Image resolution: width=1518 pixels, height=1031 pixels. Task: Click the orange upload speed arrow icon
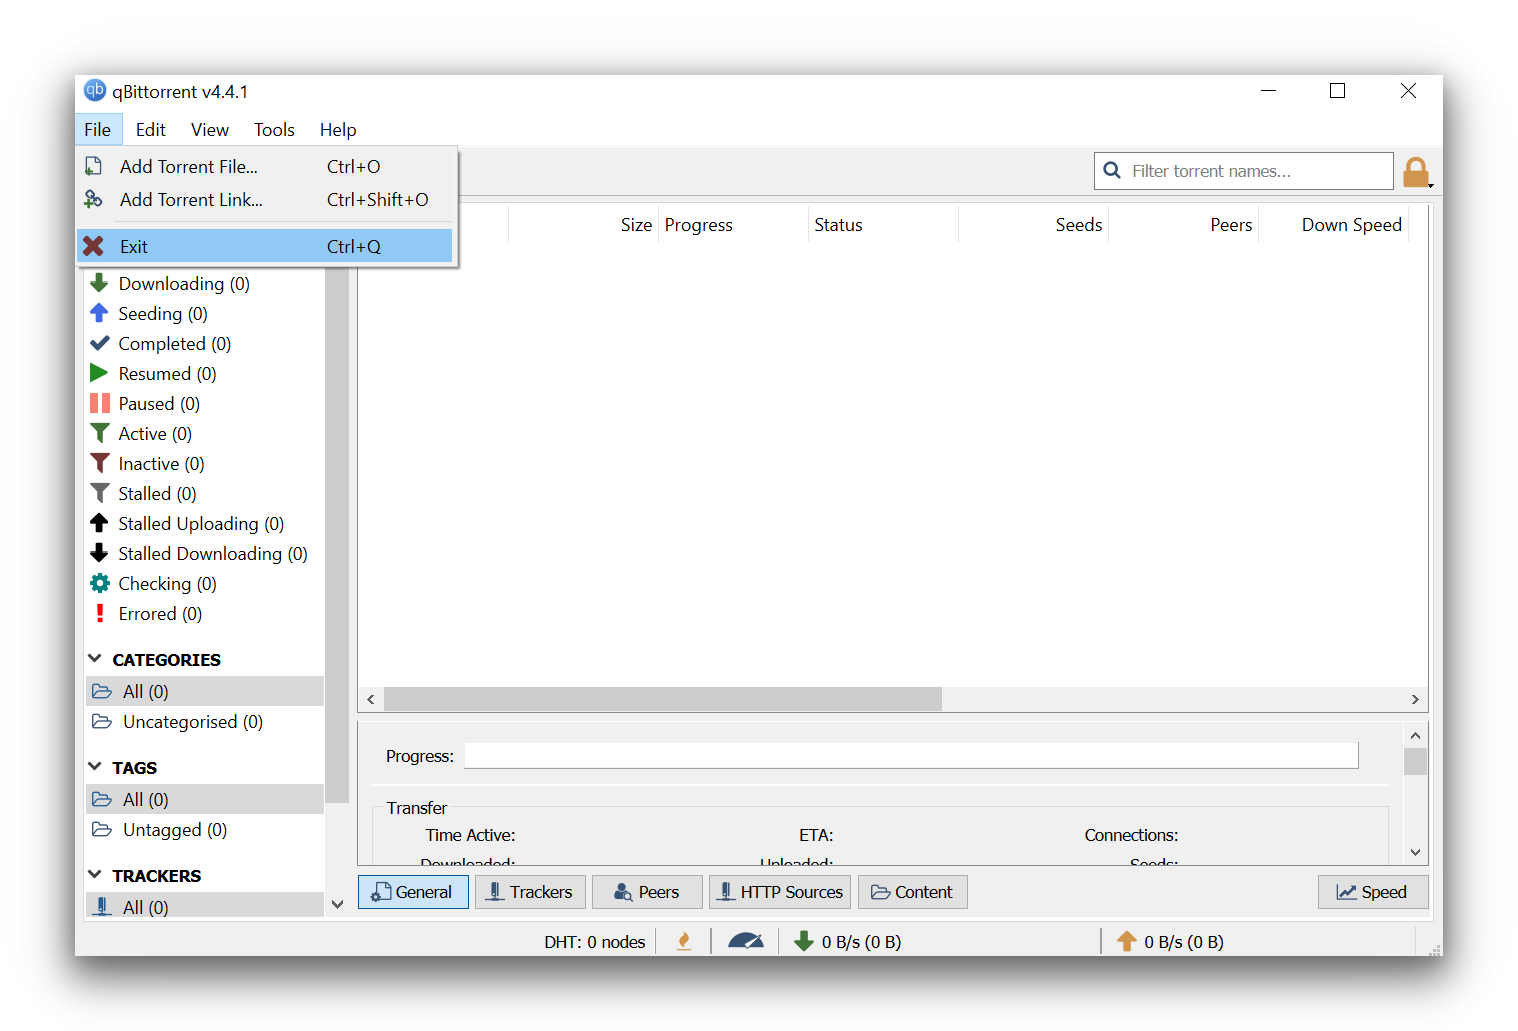[1127, 941]
